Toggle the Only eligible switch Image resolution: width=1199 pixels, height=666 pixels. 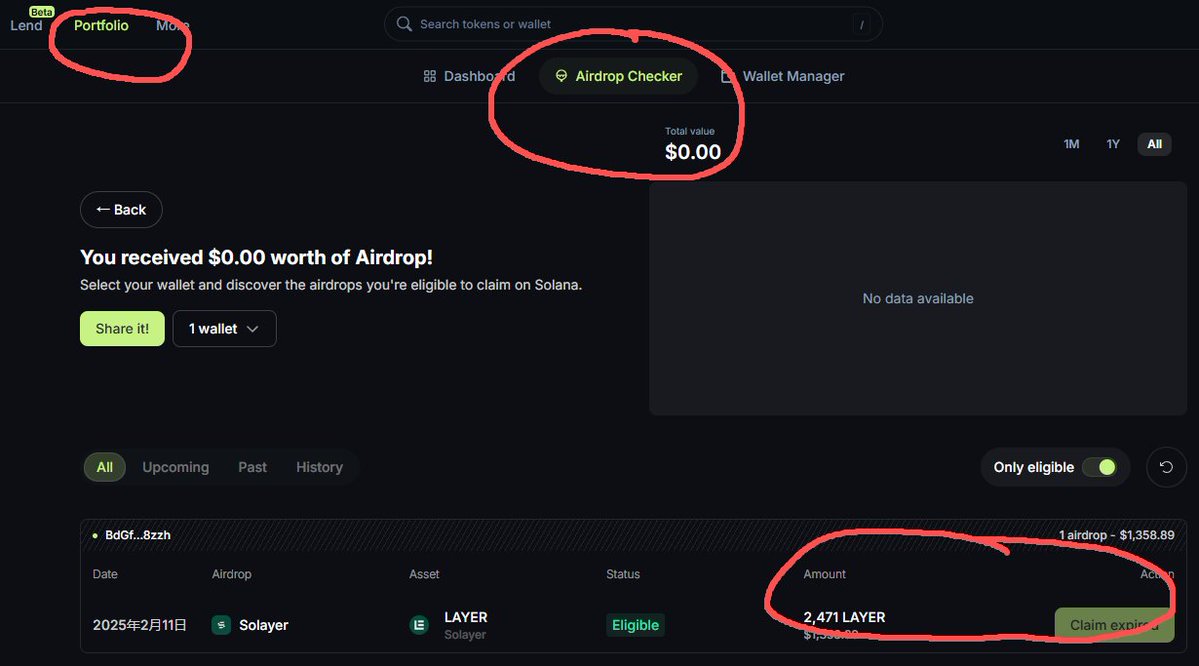(x=1100, y=467)
